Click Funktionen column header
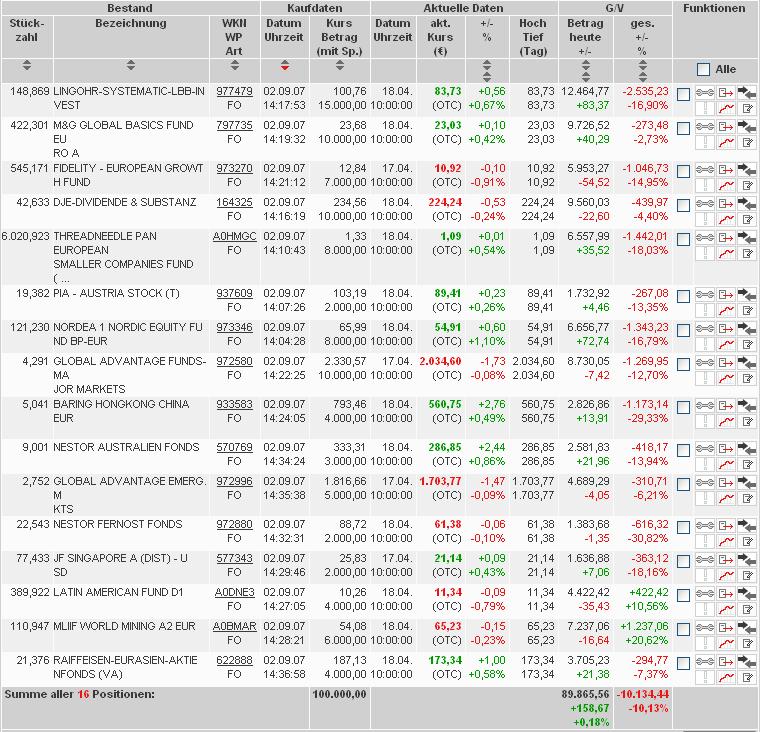760x732 pixels. pos(714,8)
